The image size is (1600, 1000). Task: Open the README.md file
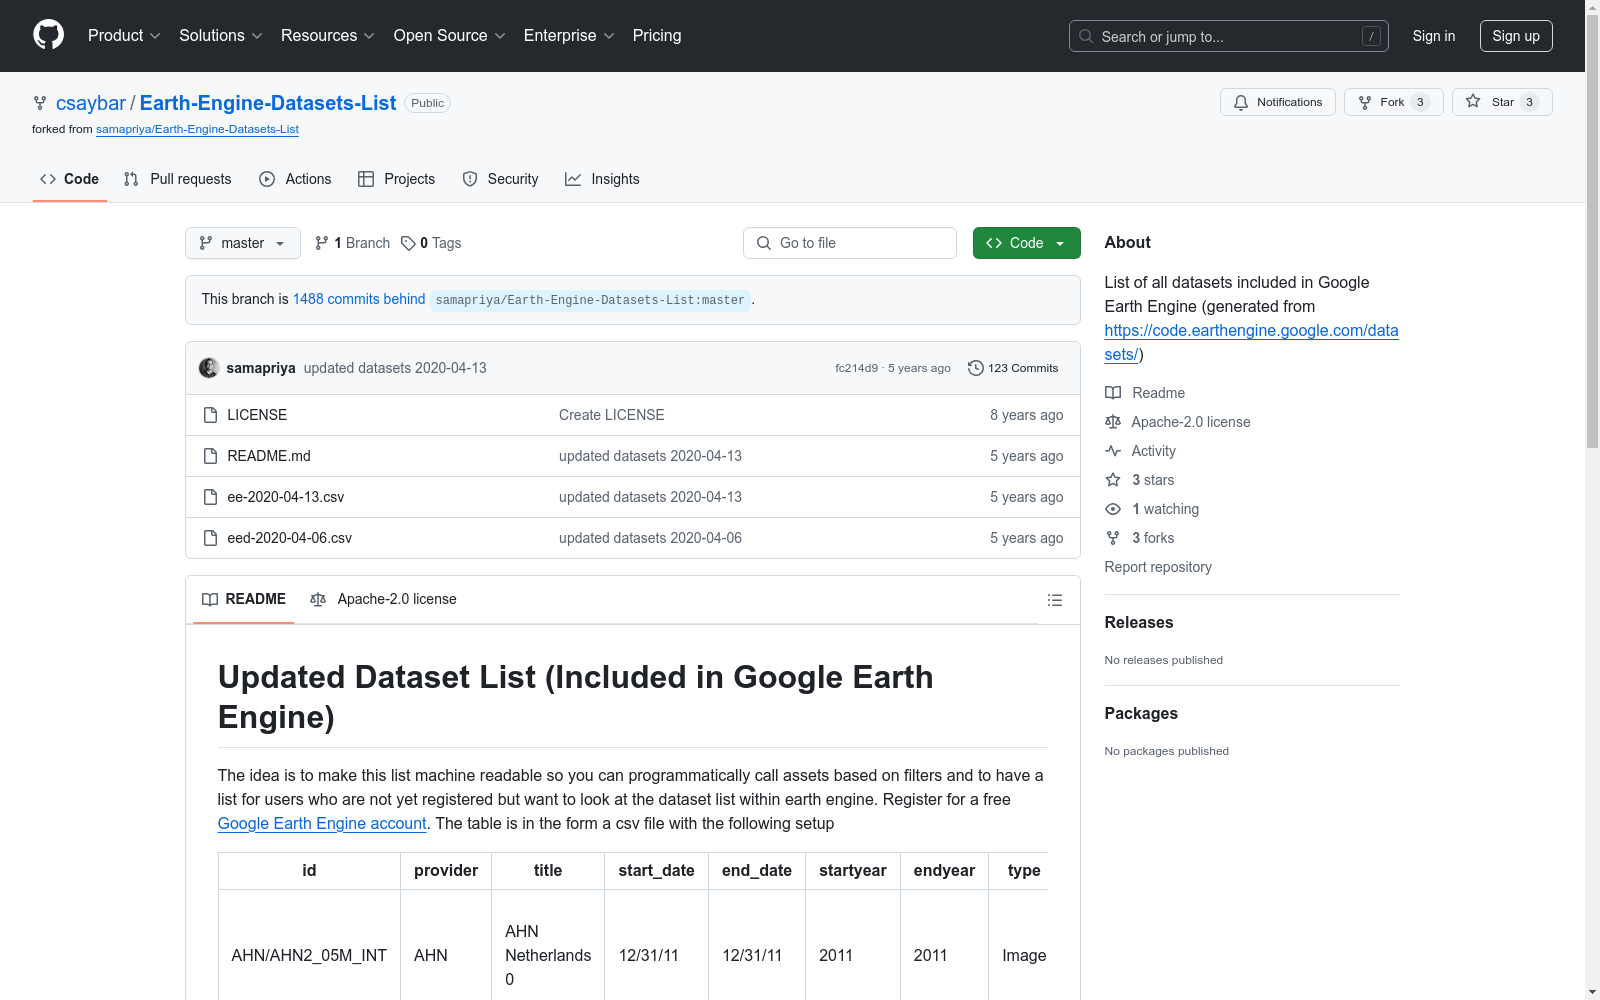tap(269, 456)
